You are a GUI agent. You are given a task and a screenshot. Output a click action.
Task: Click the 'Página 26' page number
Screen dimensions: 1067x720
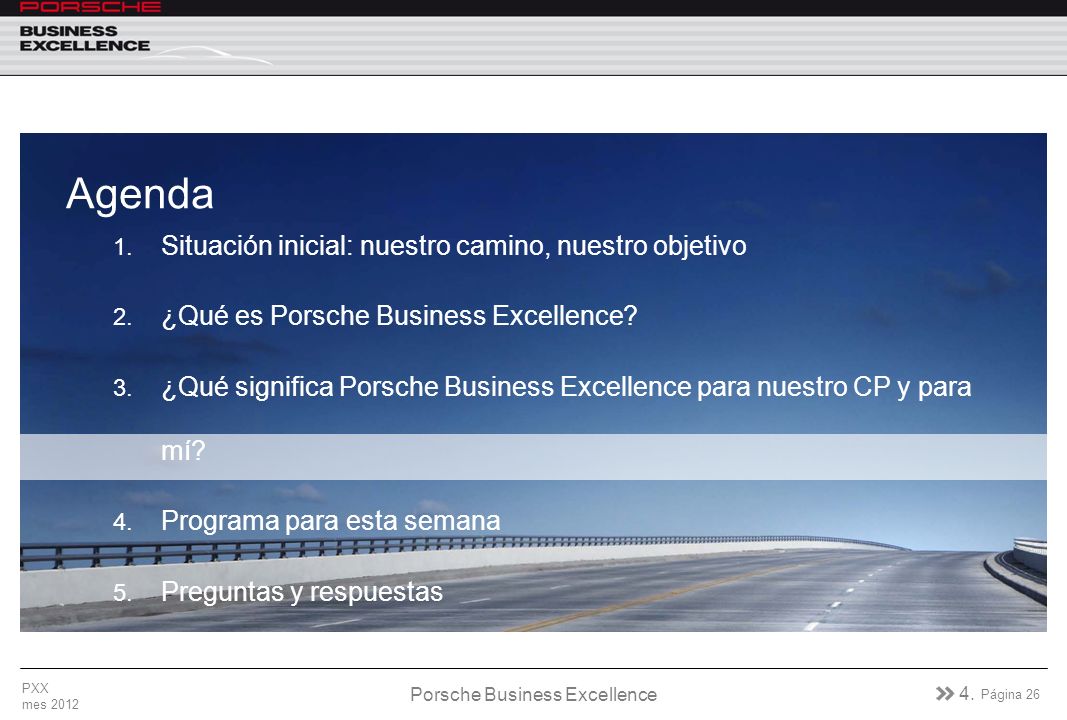(1011, 695)
